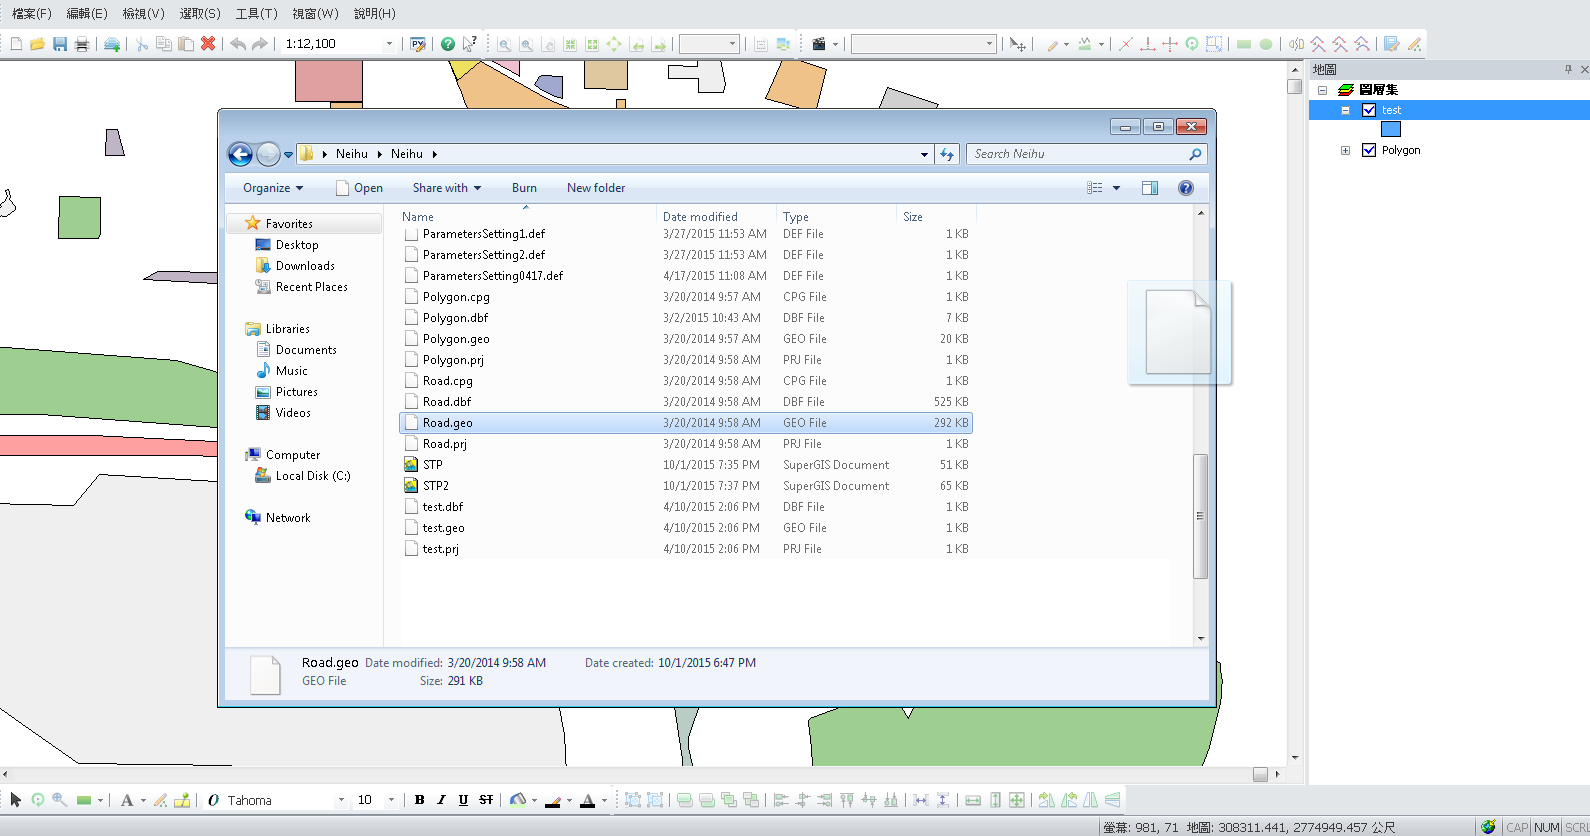The width and height of the screenshot is (1590, 836).
Task: Select the arrow pointer tool in bottom toolbar
Action: click(x=16, y=800)
